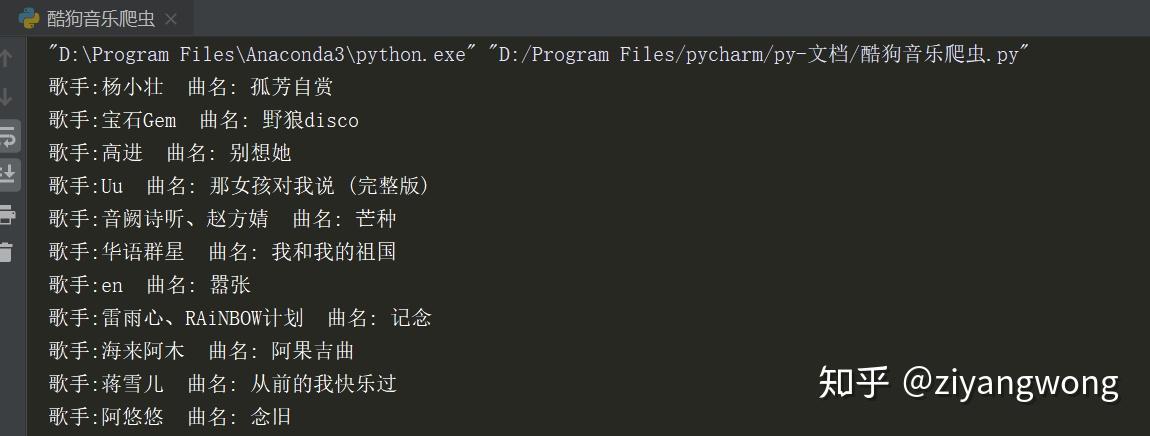The height and width of the screenshot is (436, 1150).
Task: Click the 雷雨心 记念 output line
Action: 240,318
